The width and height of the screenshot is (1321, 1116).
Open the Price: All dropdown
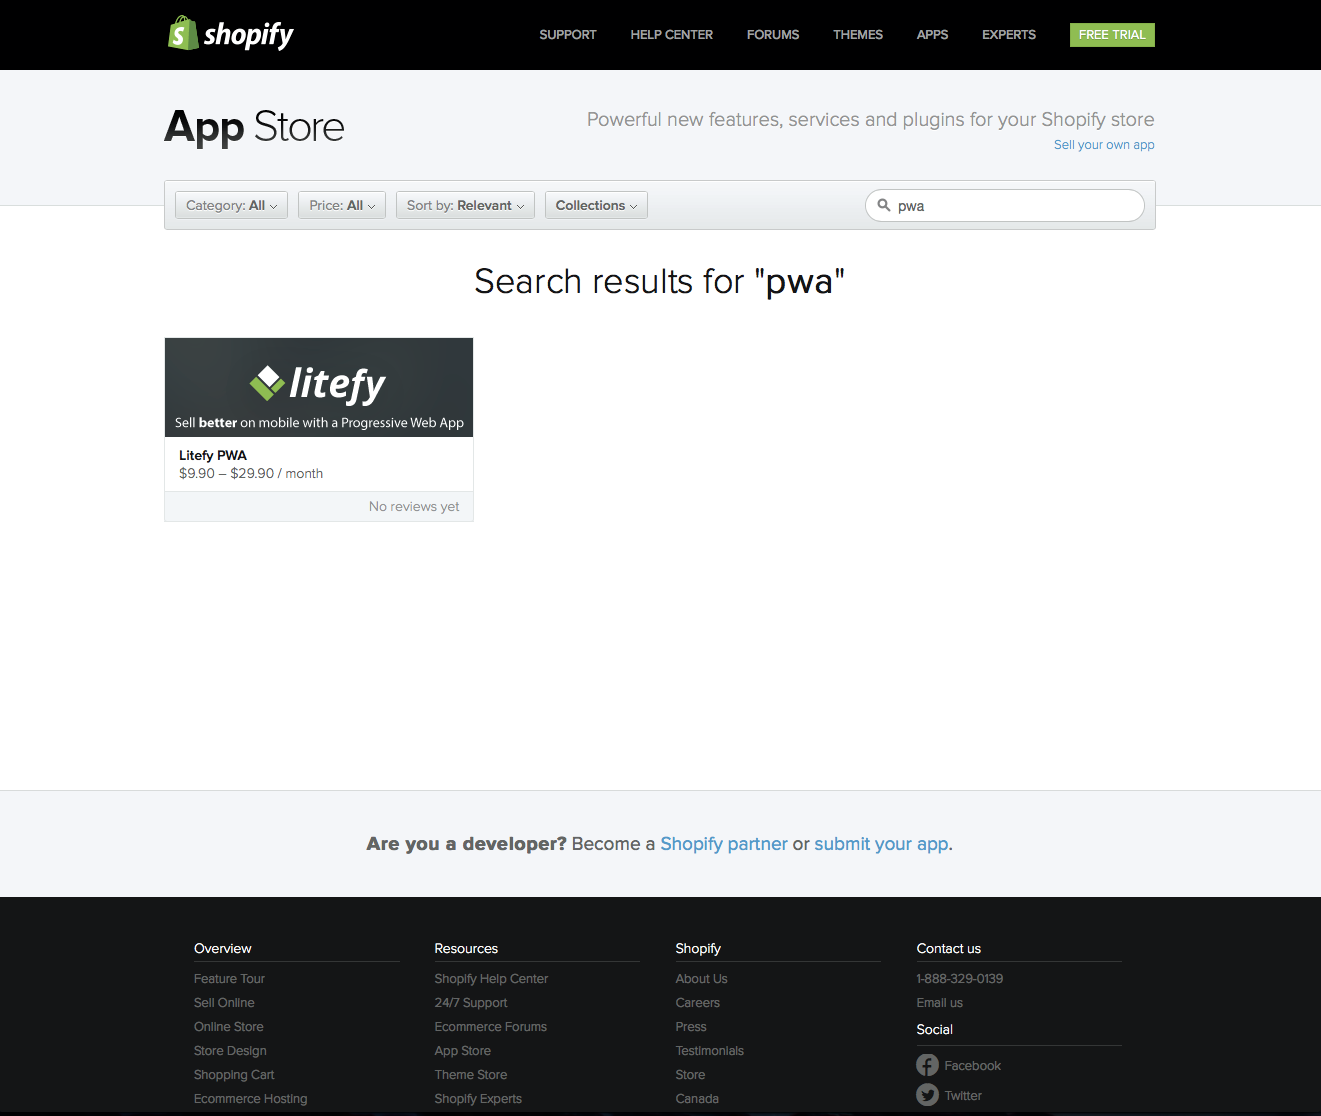click(x=342, y=205)
